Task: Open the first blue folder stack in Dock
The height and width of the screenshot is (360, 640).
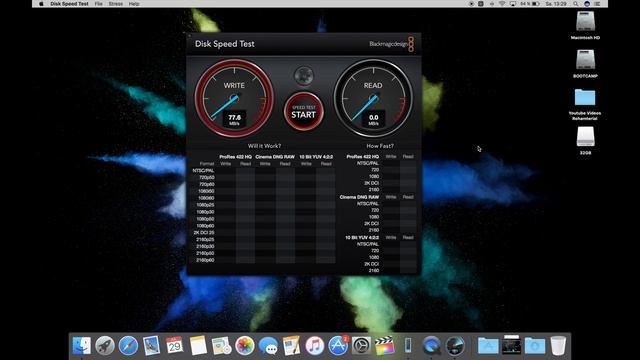Action: pyautogui.click(x=488, y=346)
